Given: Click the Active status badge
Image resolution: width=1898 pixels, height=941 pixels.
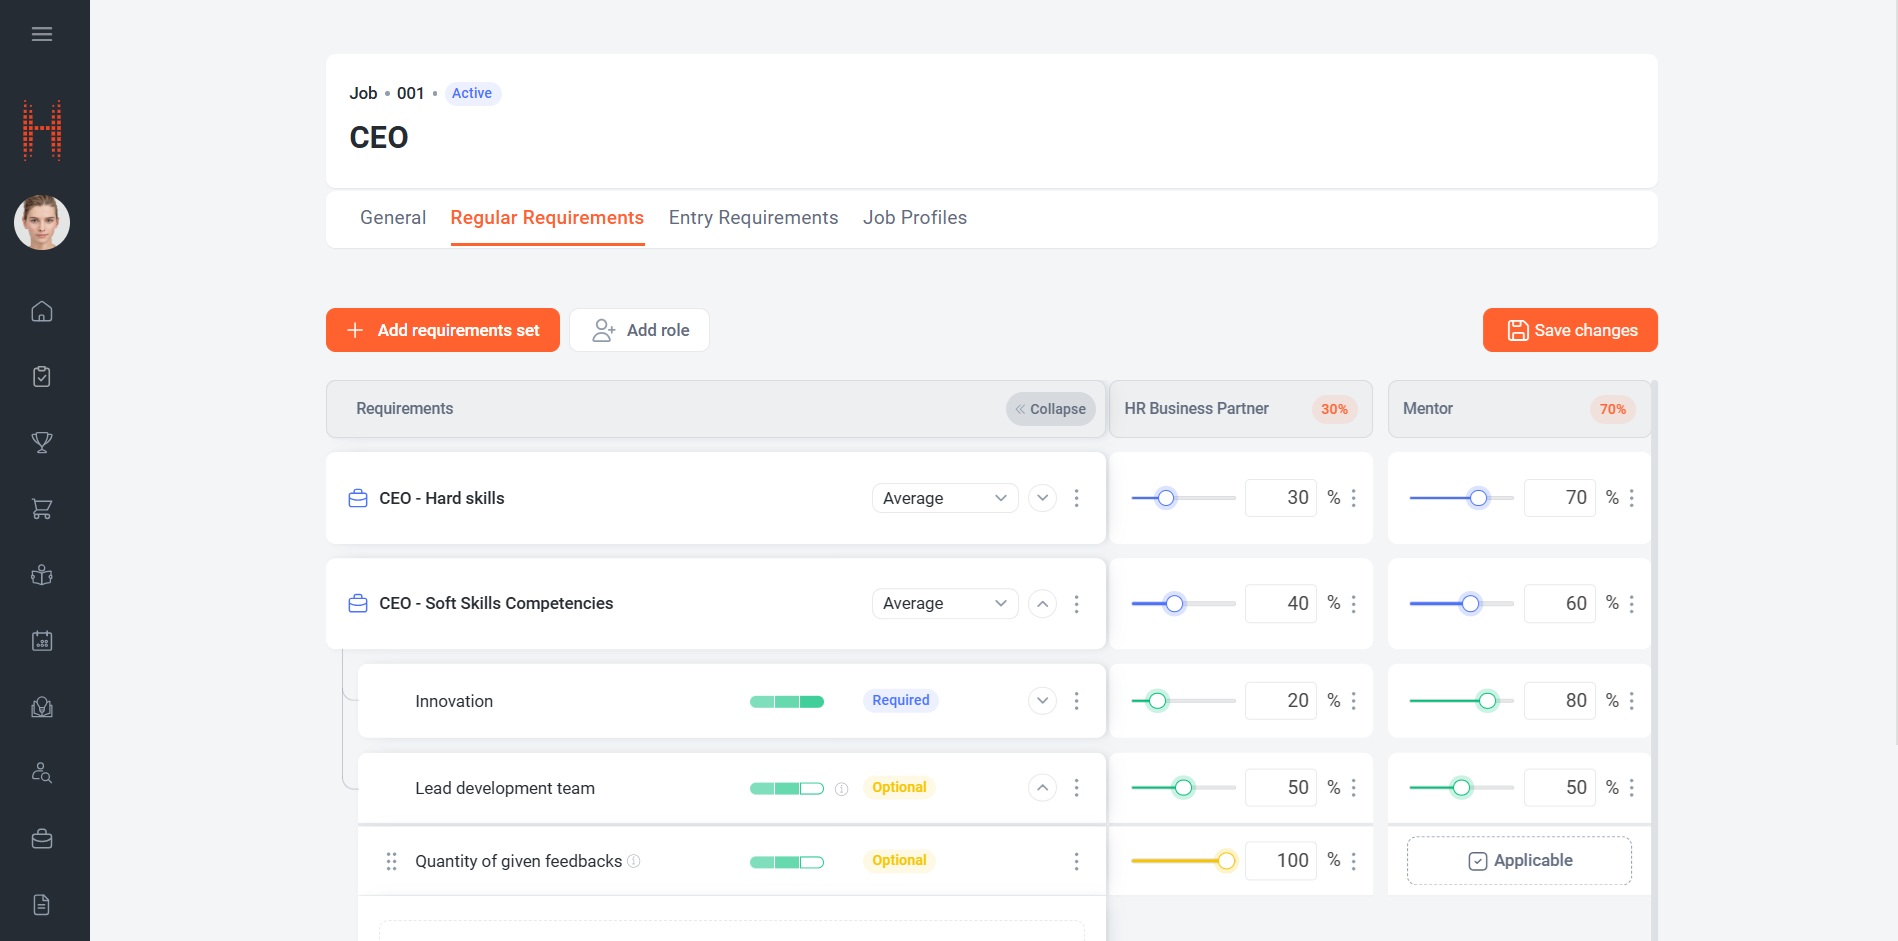Looking at the screenshot, I should (472, 93).
